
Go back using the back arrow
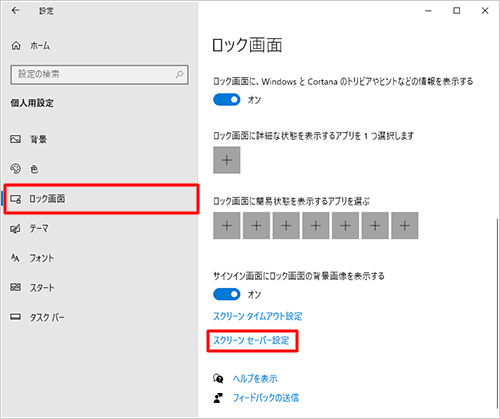[15, 11]
